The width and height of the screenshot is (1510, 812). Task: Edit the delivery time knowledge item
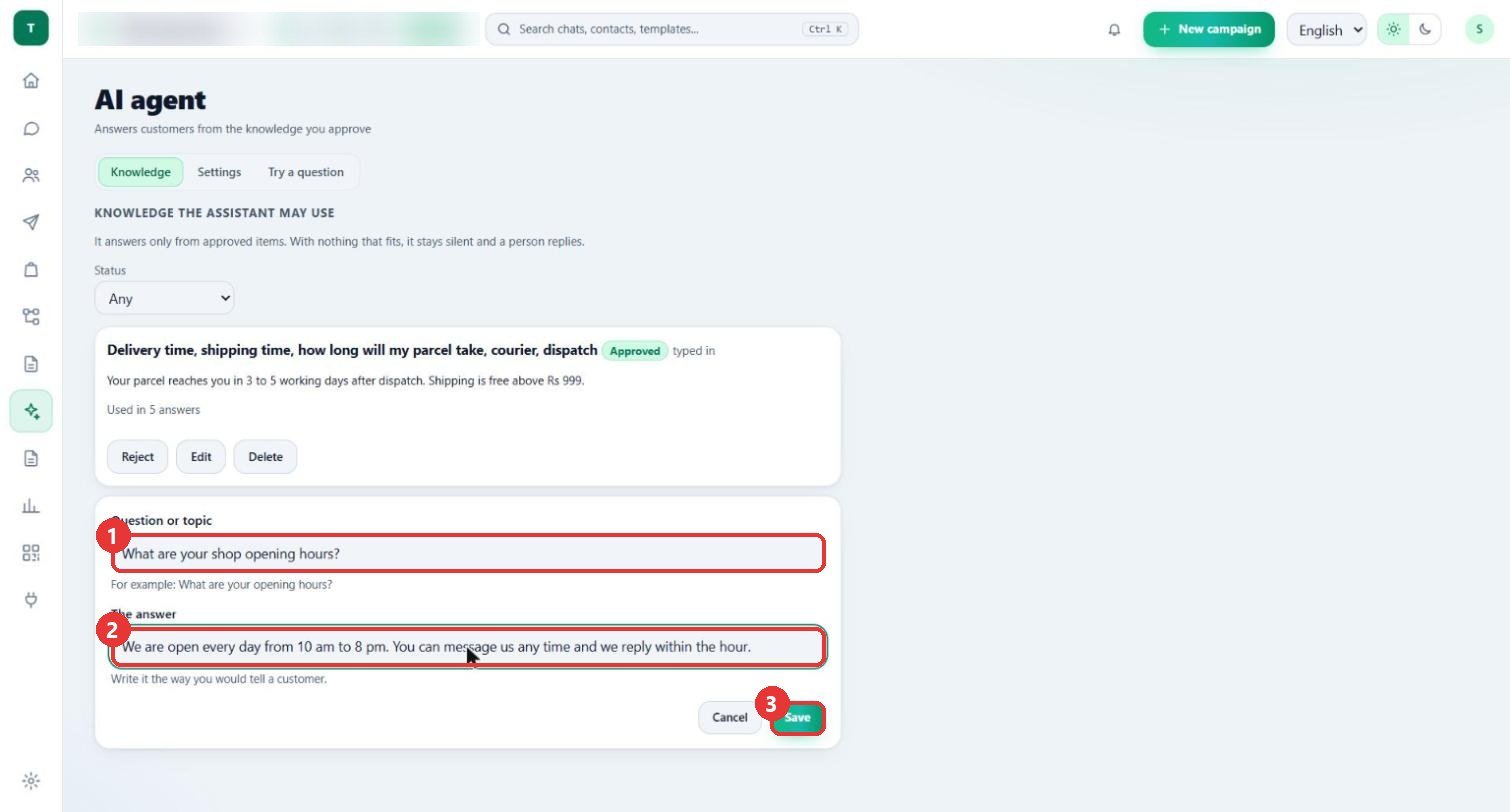pos(201,457)
